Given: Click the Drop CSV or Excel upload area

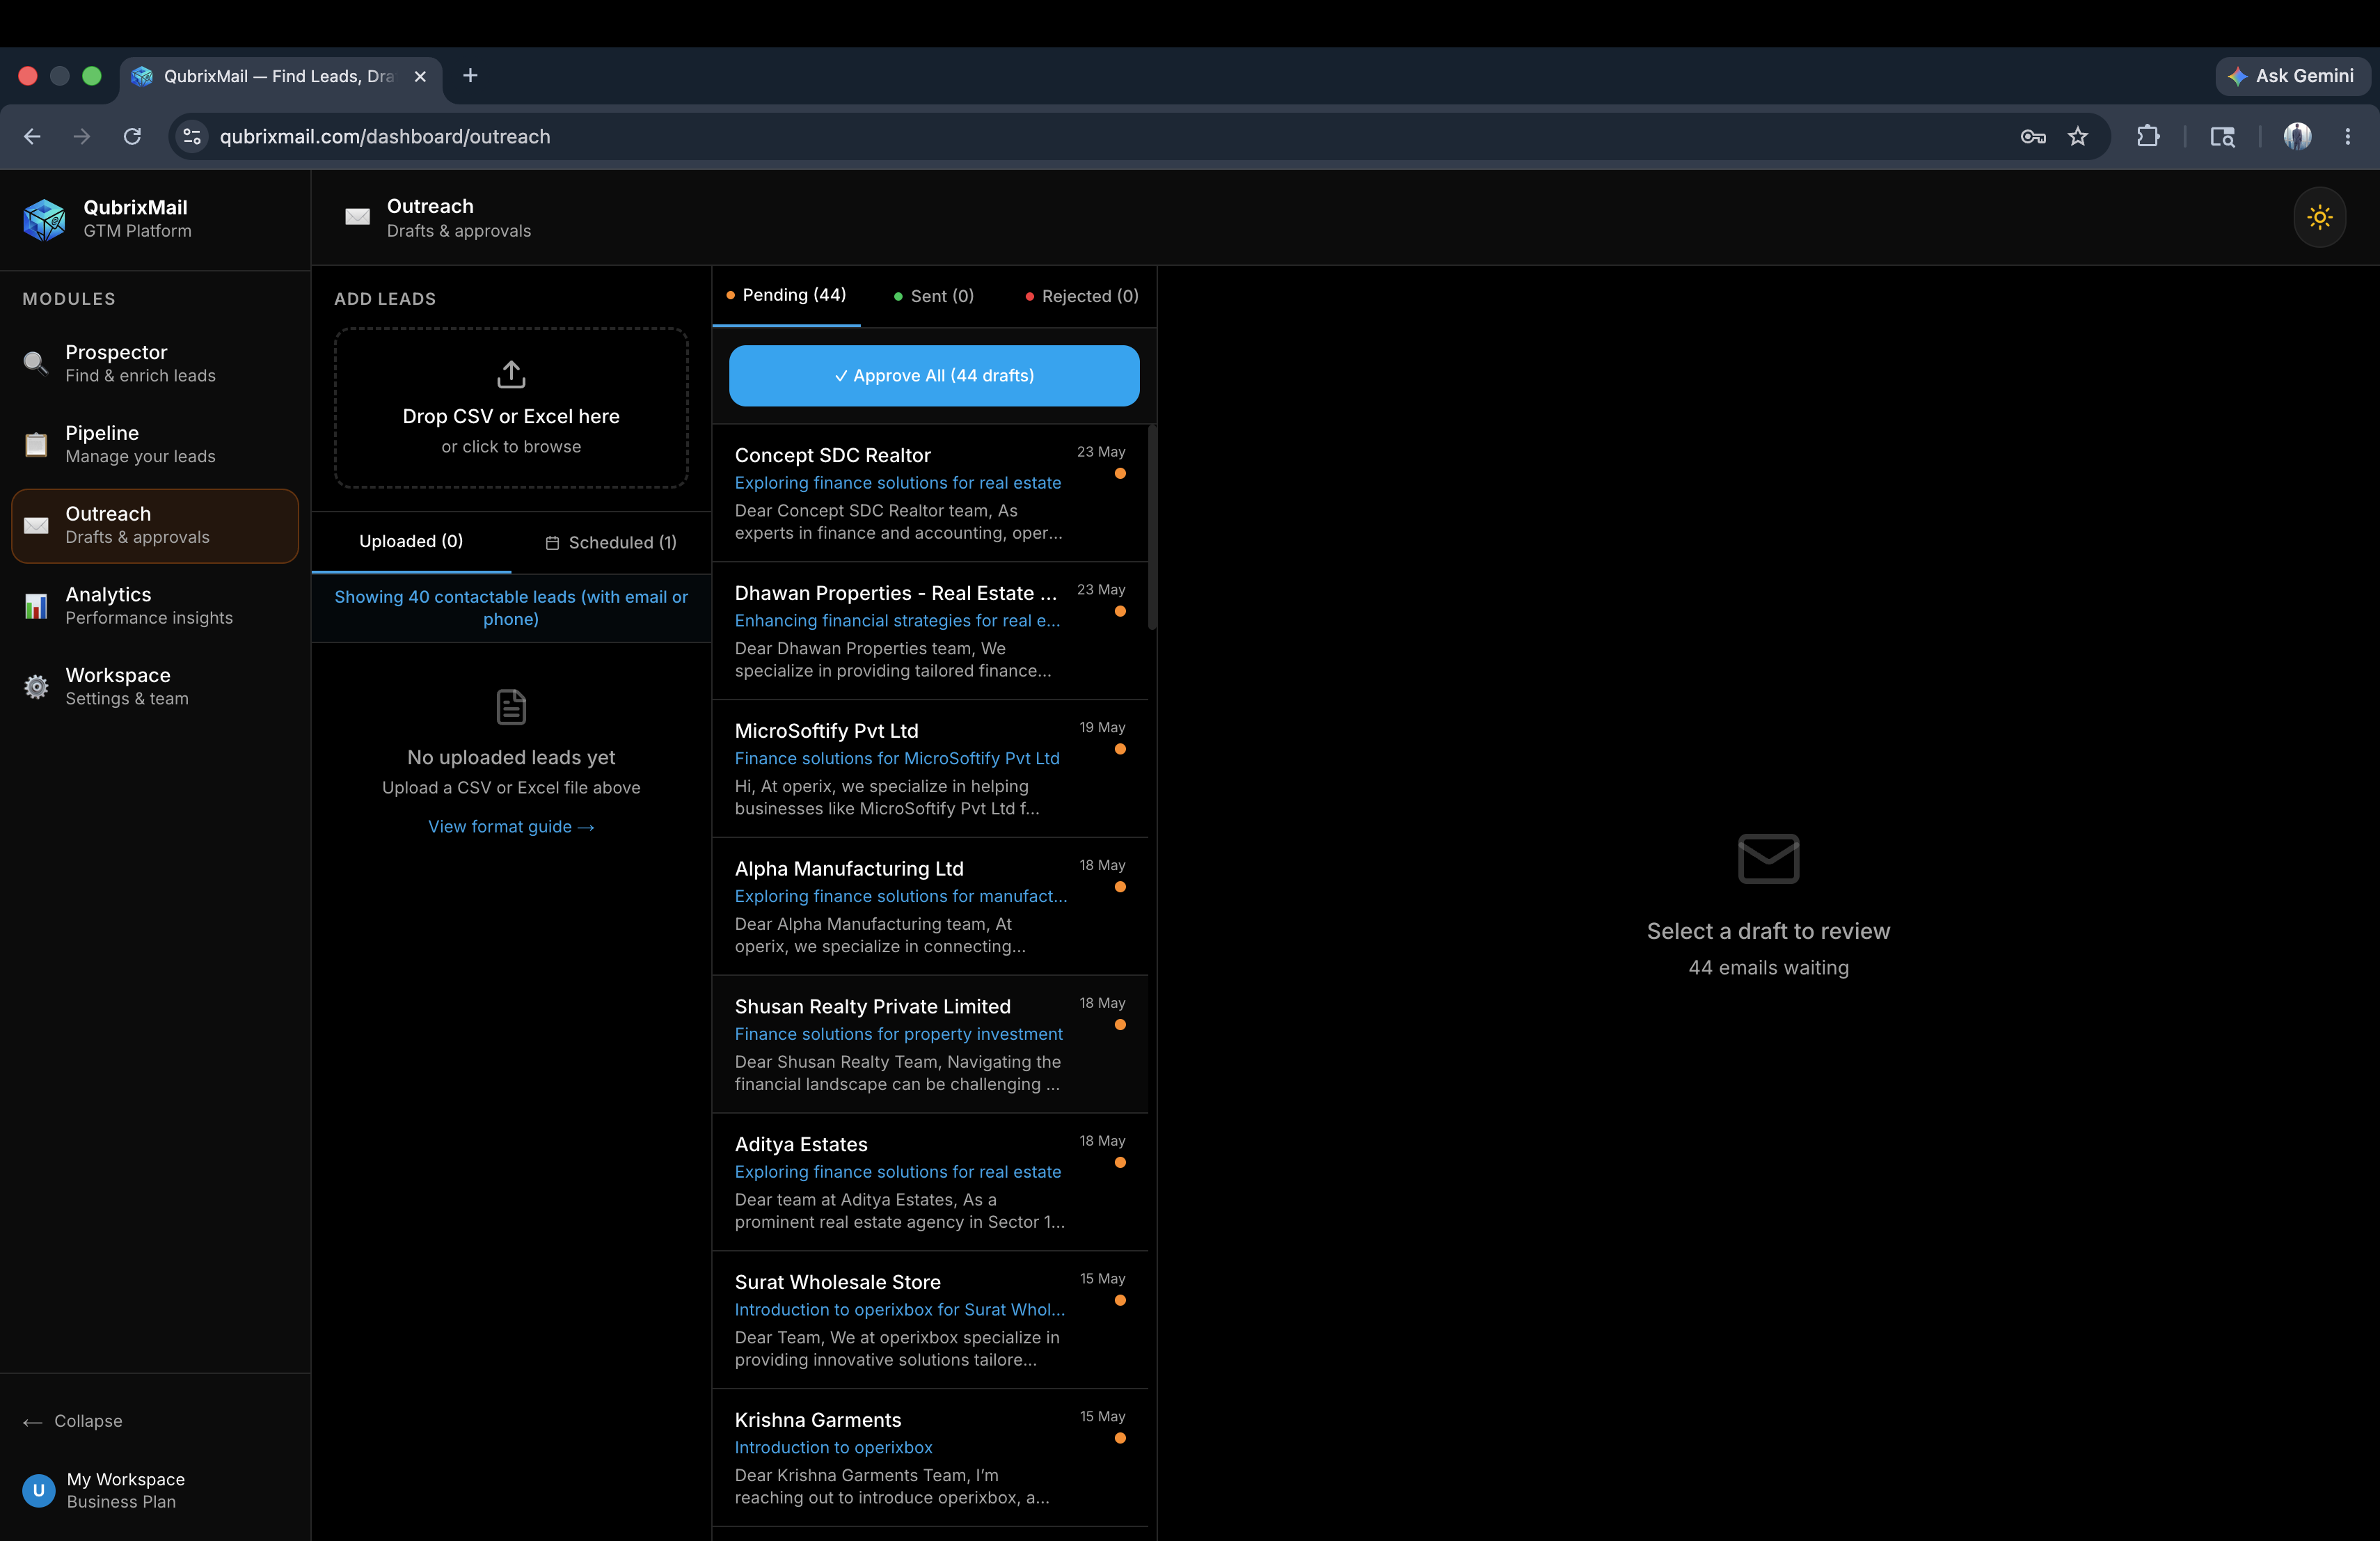Looking at the screenshot, I should tap(511, 408).
